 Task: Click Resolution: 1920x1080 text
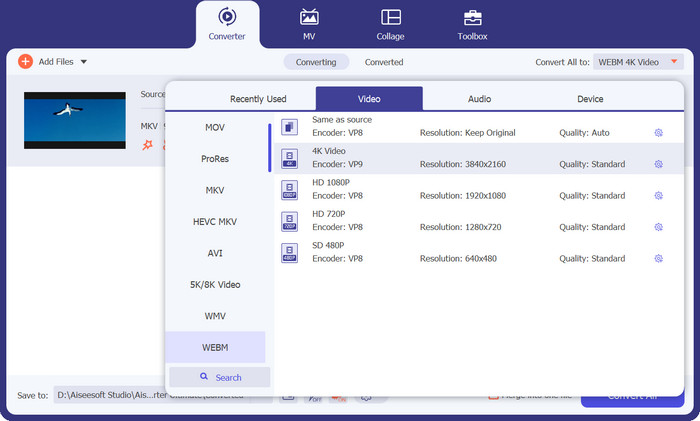click(x=463, y=196)
